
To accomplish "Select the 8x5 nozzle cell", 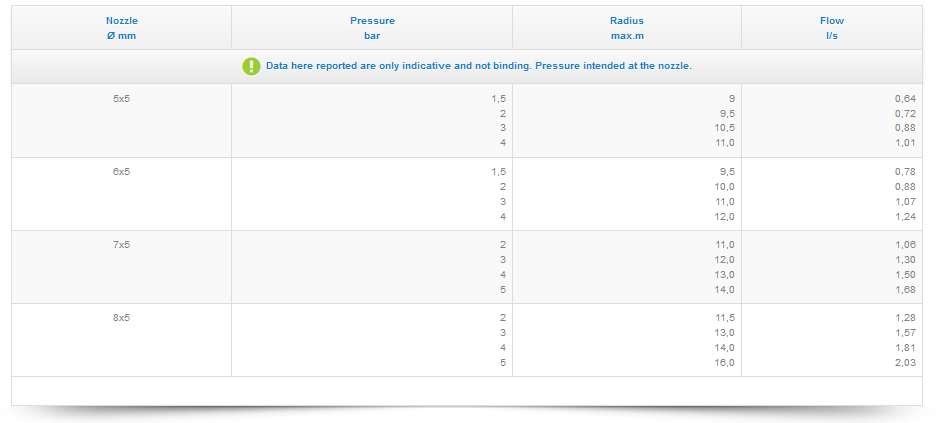I will [121, 317].
